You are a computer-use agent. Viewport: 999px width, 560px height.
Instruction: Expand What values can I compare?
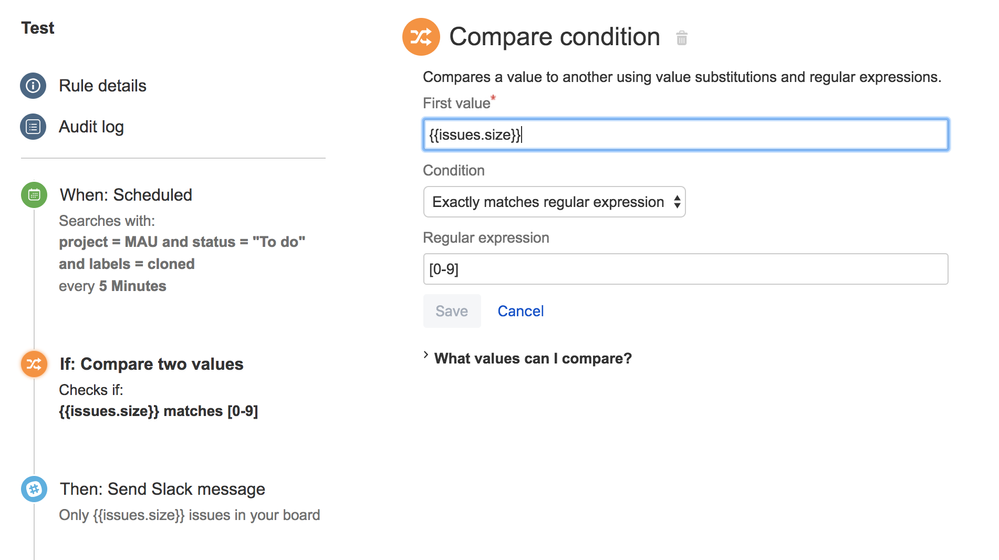coord(532,358)
